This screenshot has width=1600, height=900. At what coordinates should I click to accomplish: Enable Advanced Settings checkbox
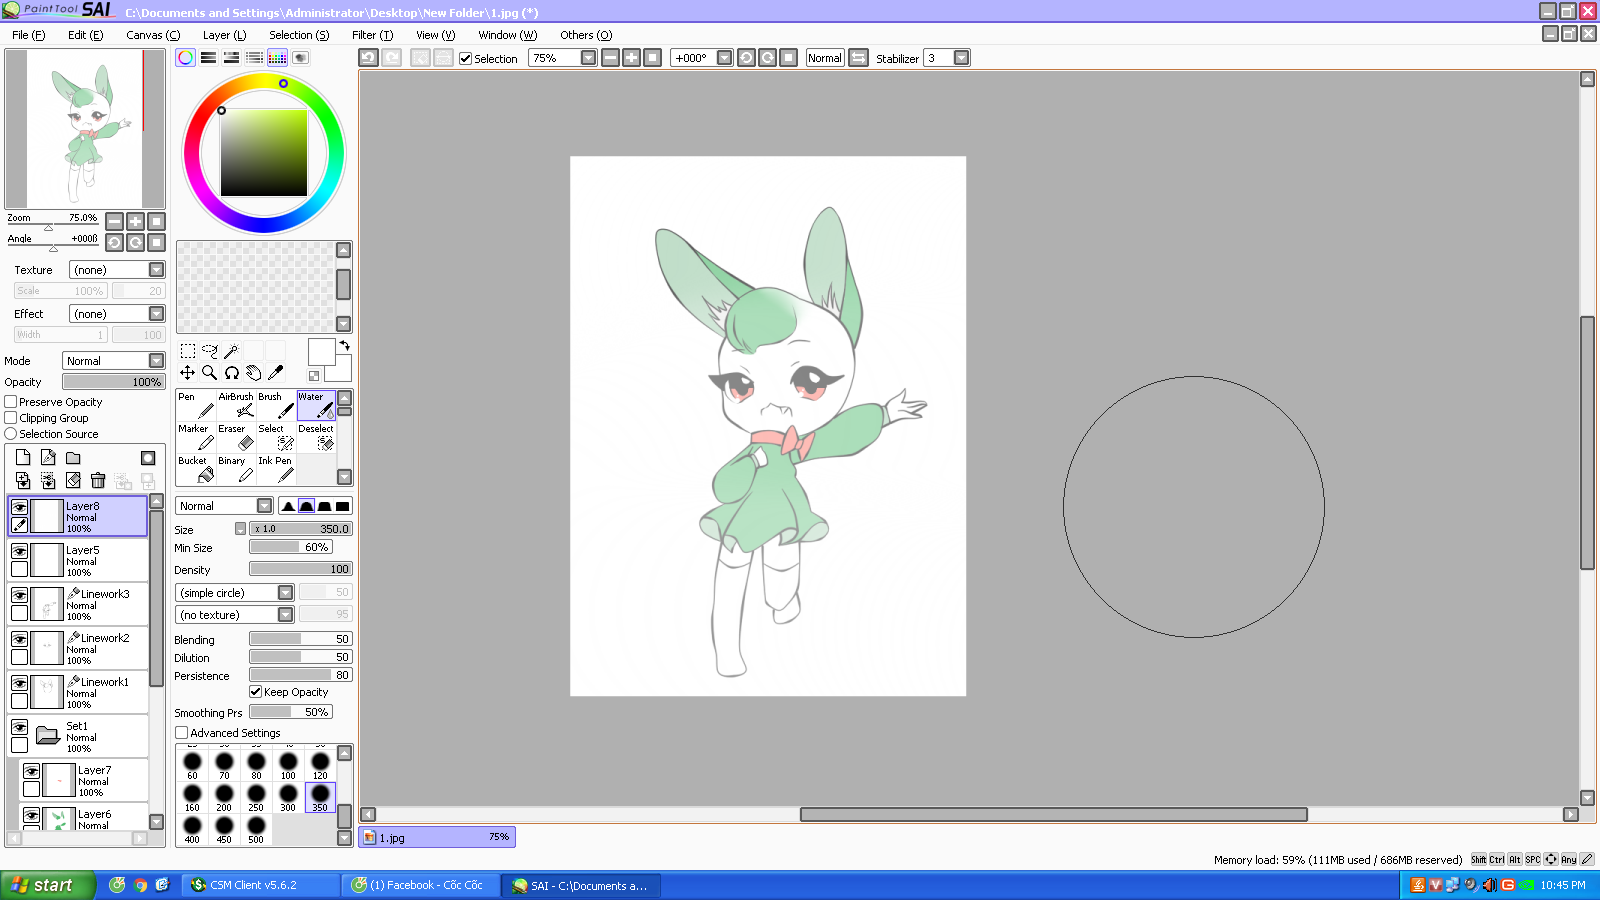point(182,733)
